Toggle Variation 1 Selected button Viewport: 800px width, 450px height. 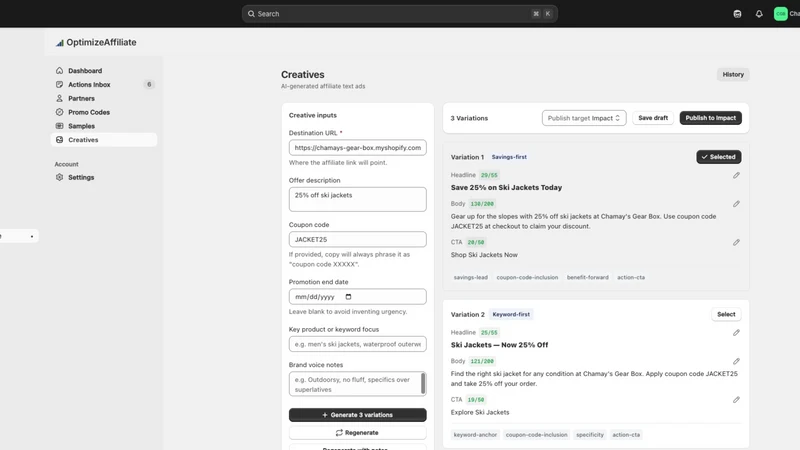click(718, 157)
